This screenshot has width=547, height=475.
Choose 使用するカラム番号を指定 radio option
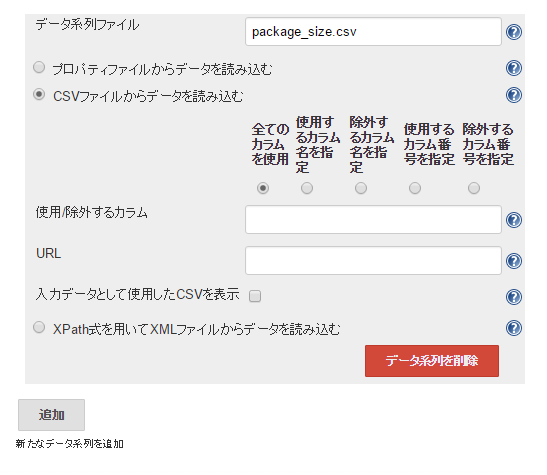pos(415,188)
